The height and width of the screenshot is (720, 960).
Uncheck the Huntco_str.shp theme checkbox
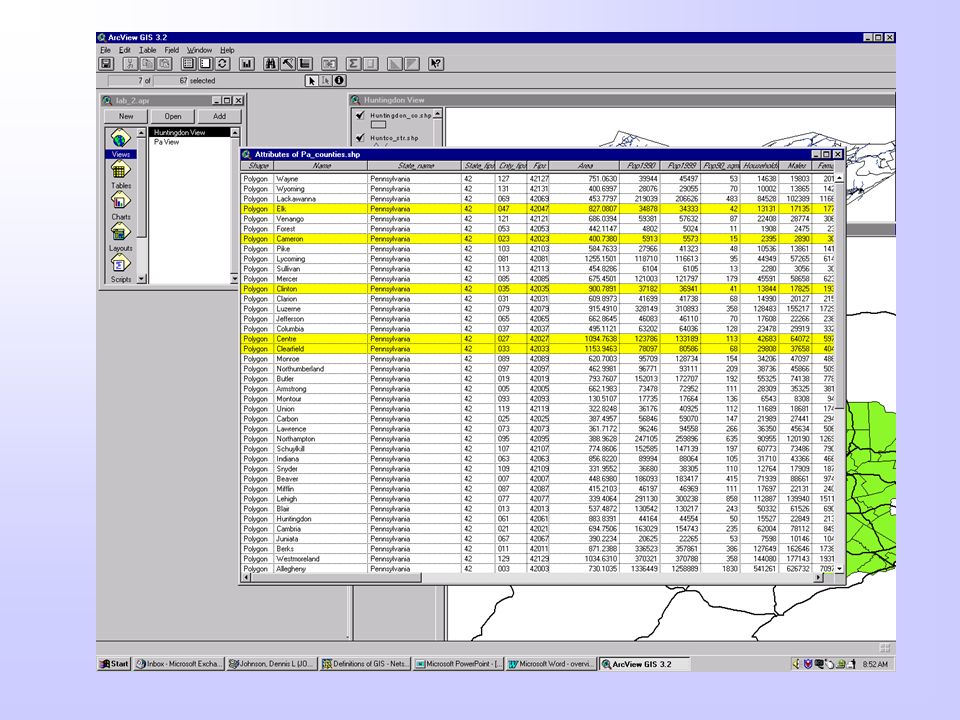(x=360, y=137)
